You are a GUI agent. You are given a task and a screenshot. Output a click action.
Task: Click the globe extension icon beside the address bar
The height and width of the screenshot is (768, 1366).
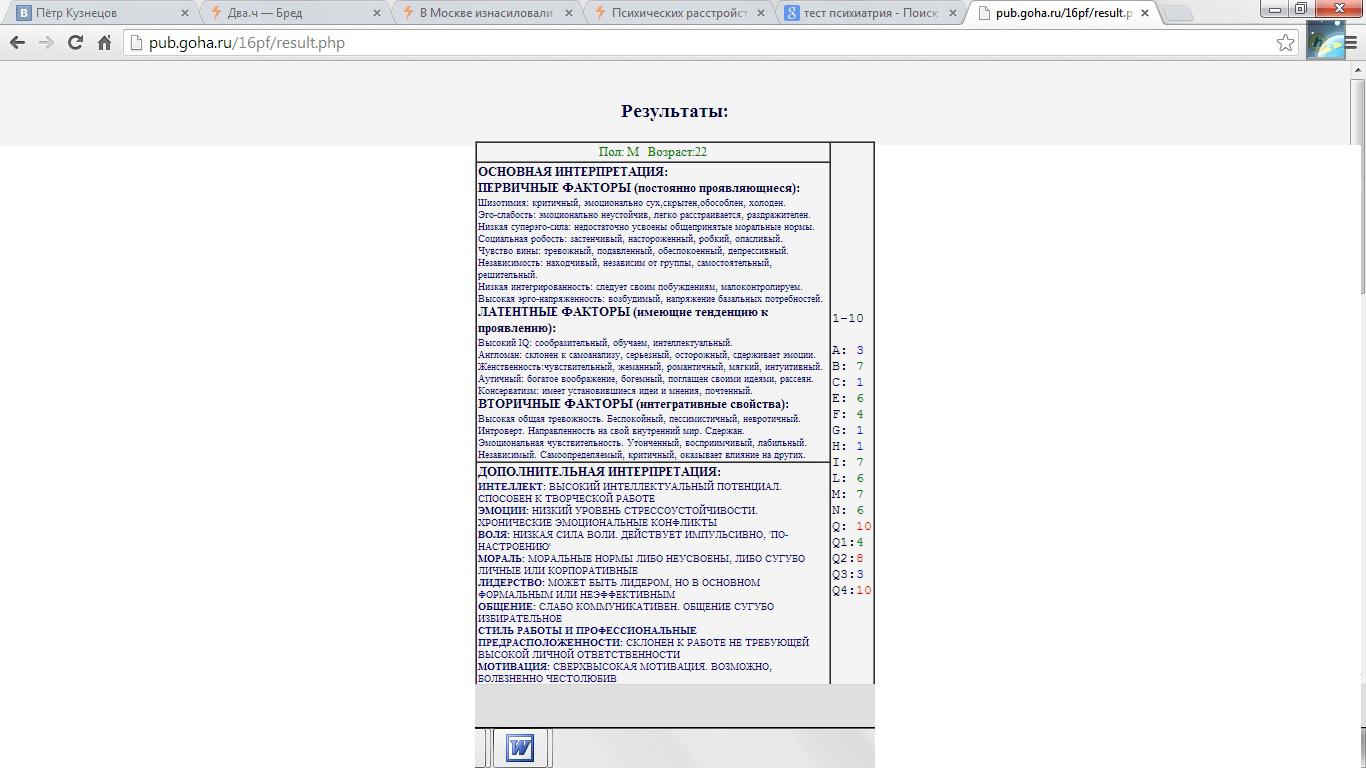point(1326,42)
